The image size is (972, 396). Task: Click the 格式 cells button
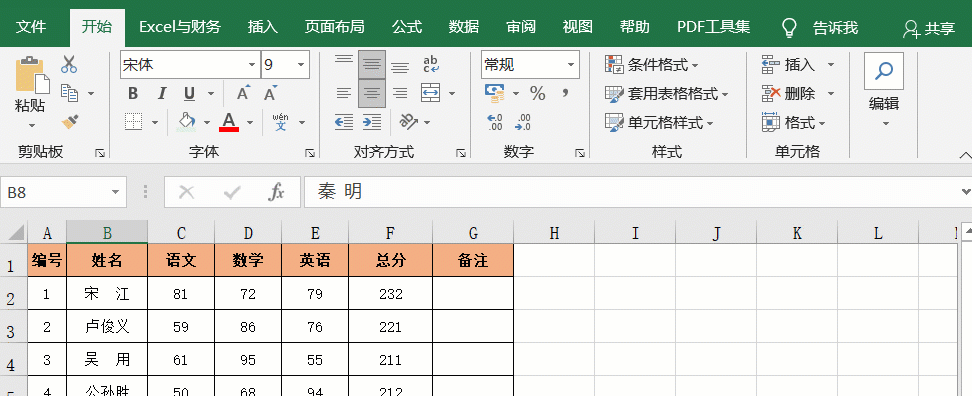793,122
